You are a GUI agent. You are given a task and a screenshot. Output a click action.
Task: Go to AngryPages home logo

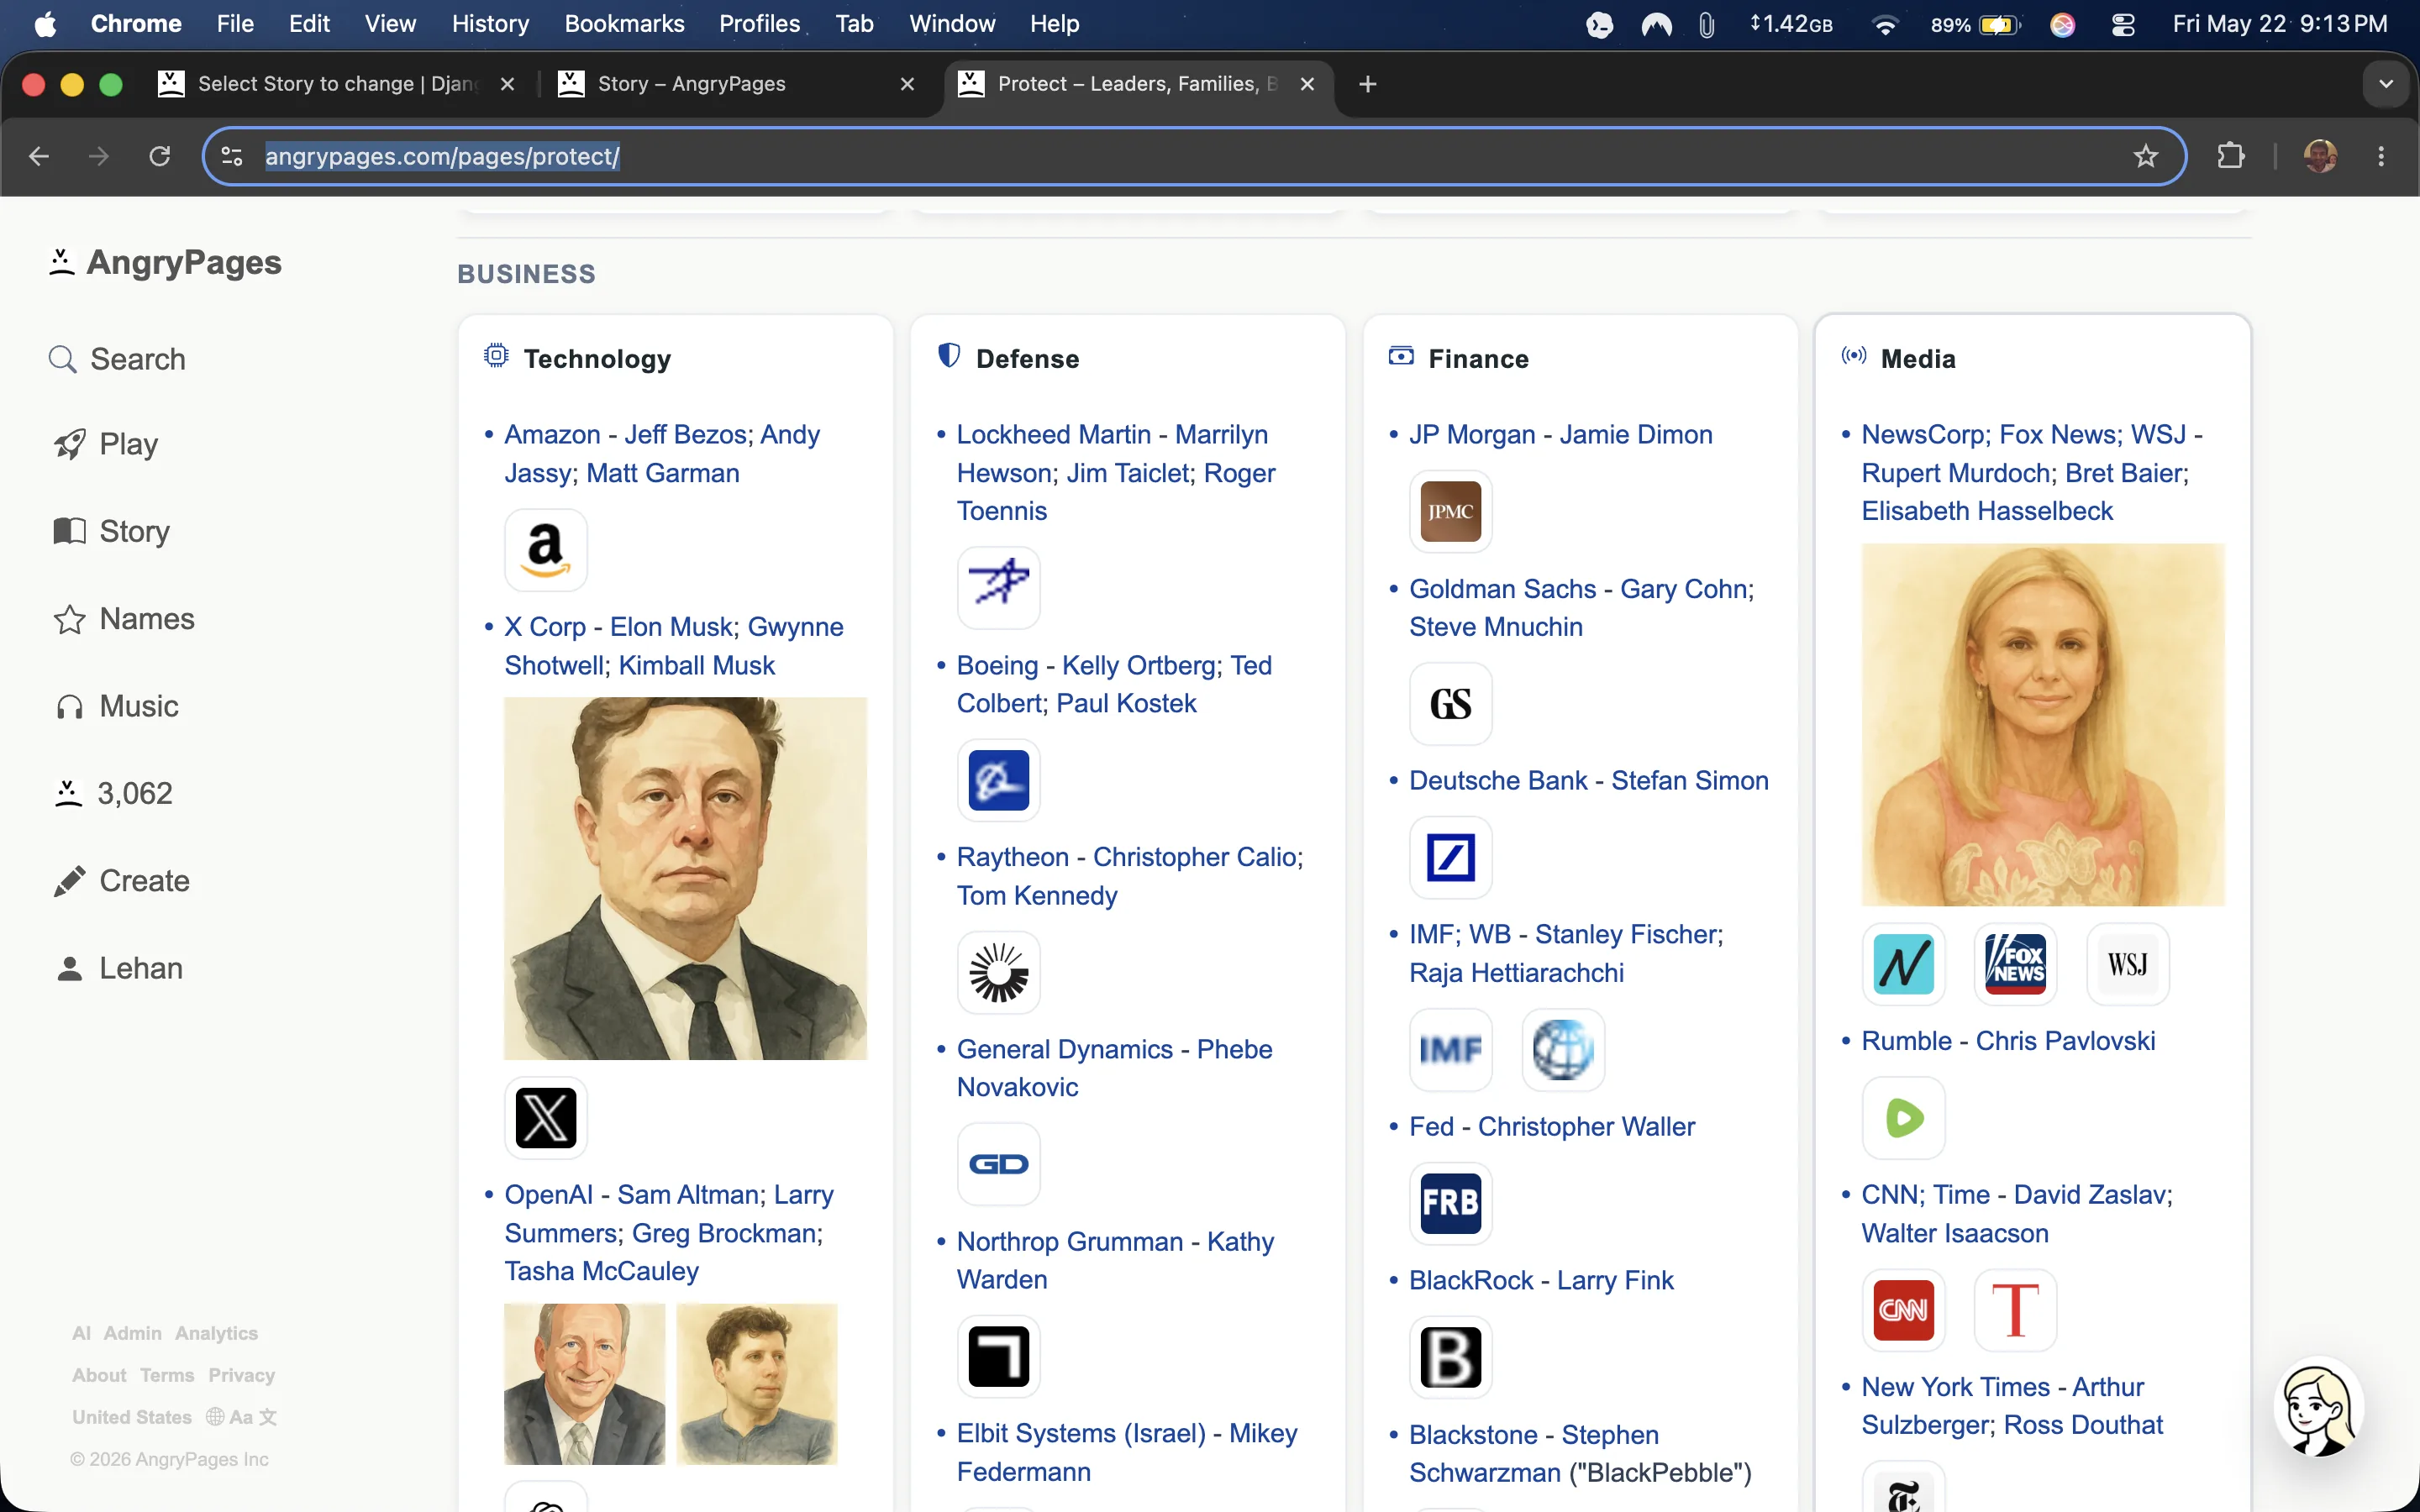pos(166,262)
